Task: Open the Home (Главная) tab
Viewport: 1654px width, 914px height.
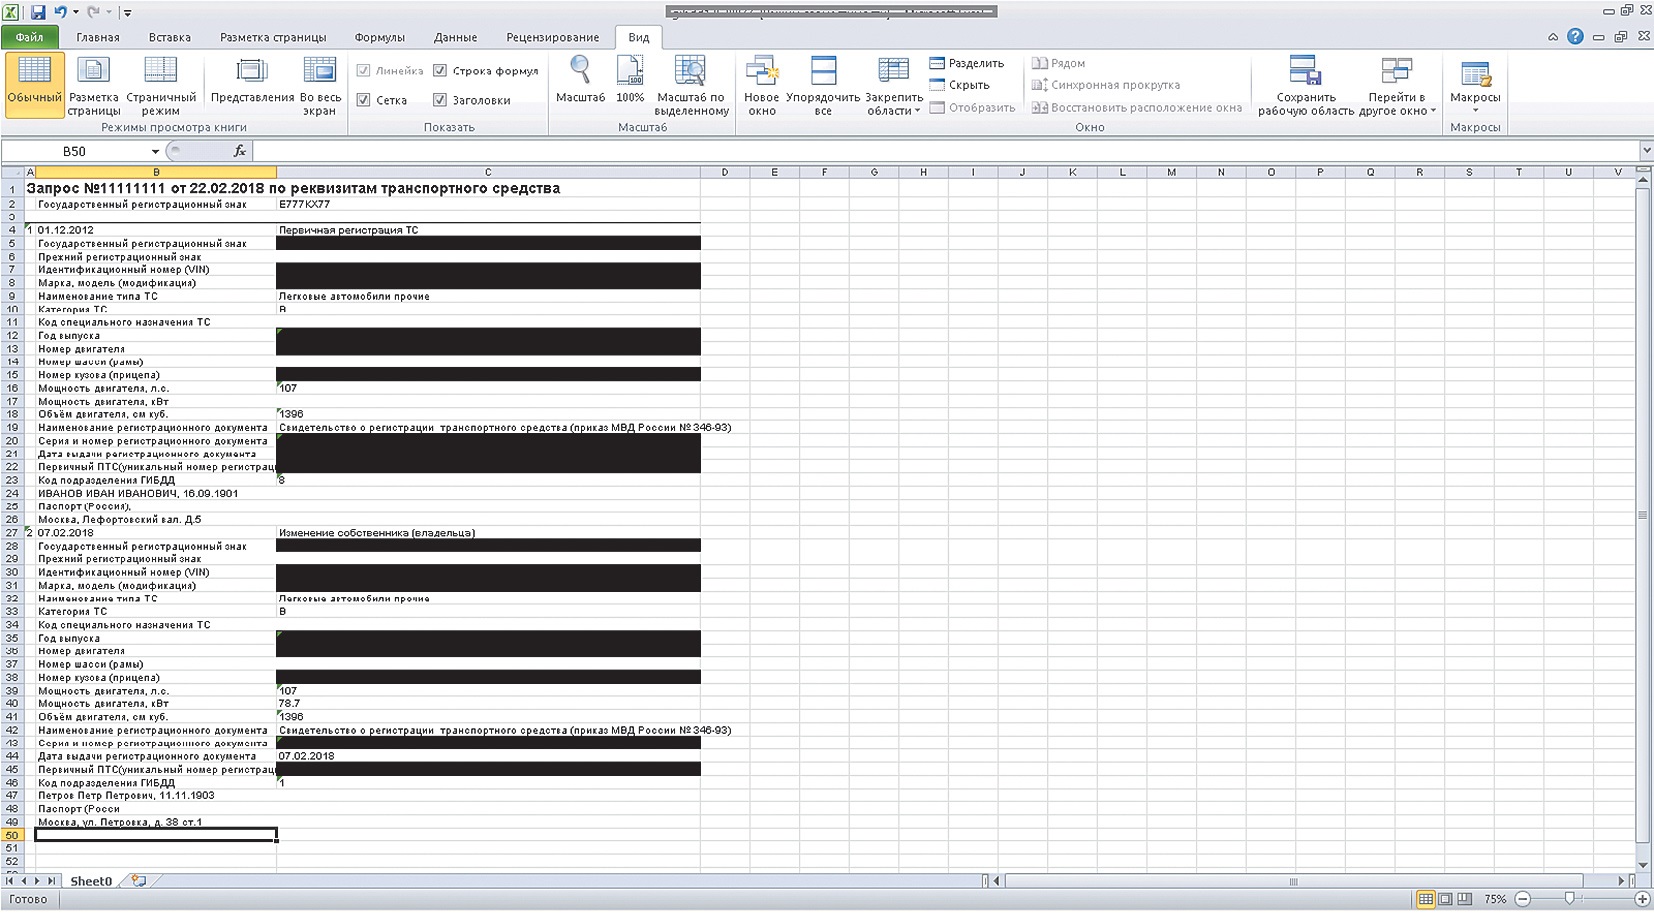Action: pos(98,37)
